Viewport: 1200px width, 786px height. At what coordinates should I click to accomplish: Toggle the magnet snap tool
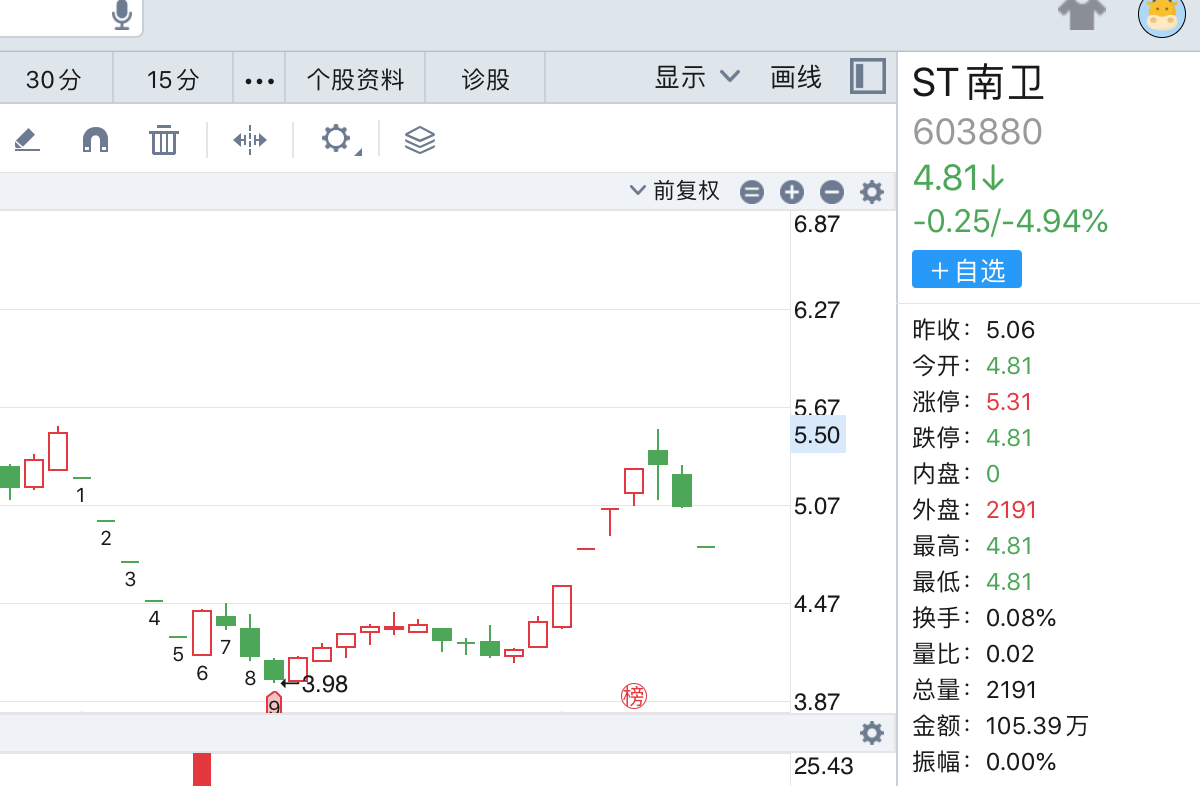[x=95, y=140]
